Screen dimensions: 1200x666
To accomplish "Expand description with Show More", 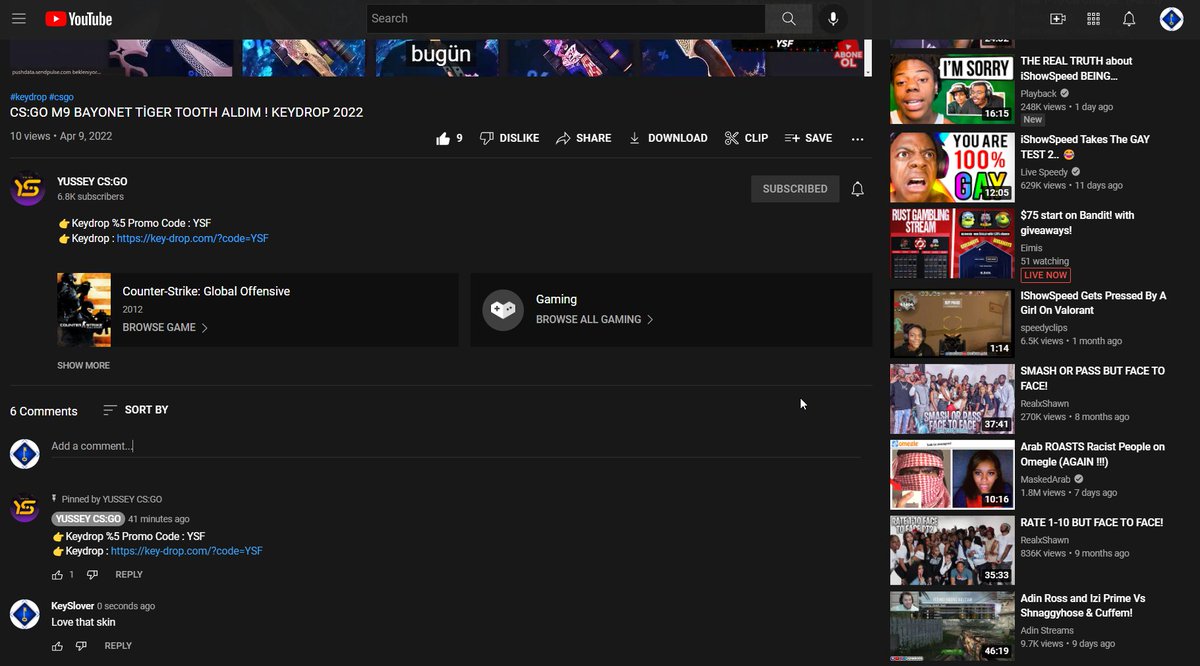I will [83, 366].
